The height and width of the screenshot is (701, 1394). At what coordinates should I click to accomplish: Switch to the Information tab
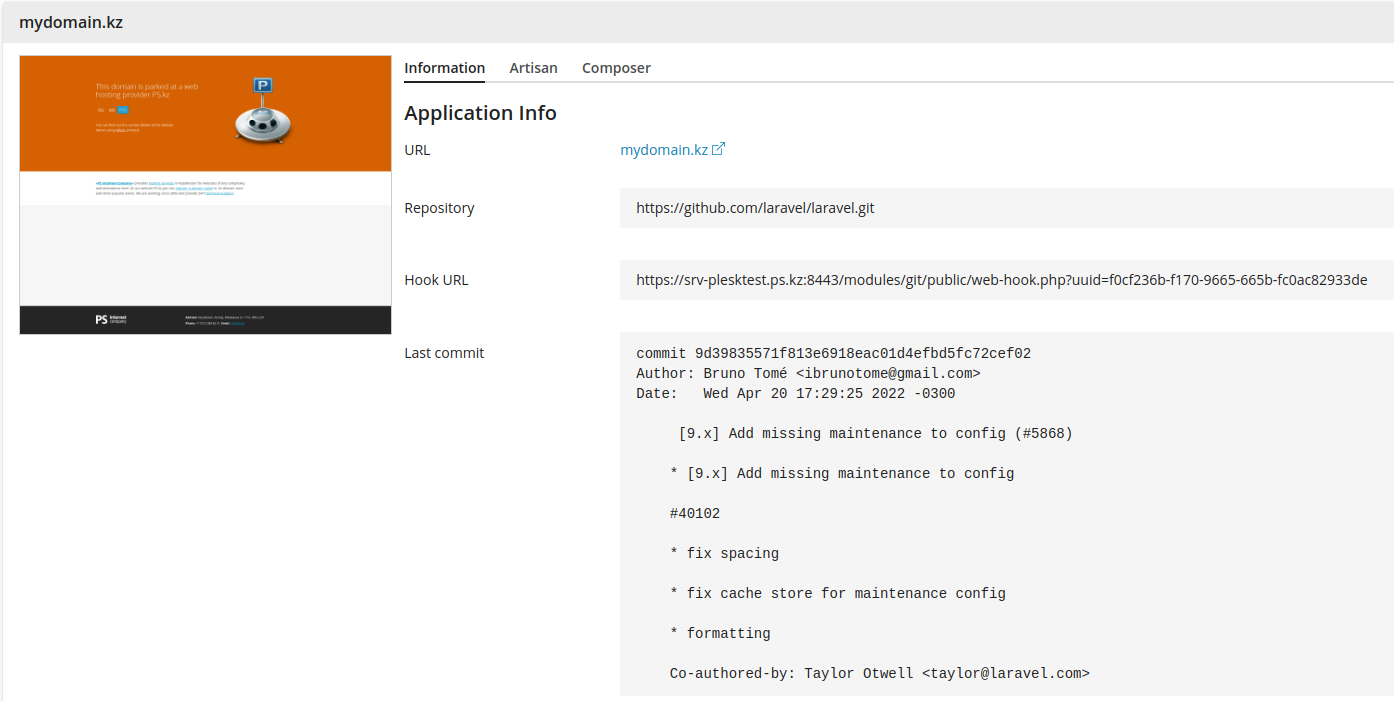coord(444,68)
